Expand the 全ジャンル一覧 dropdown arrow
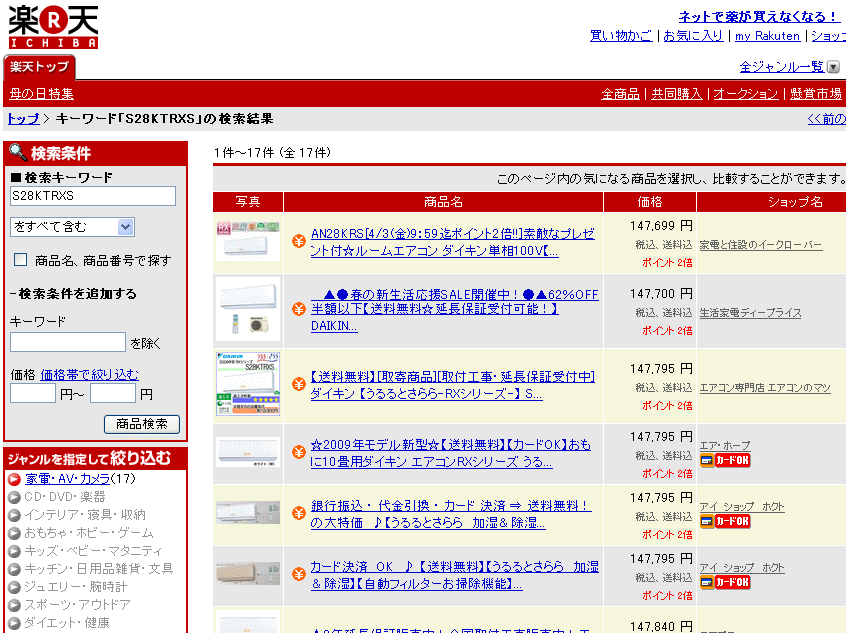The height and width of the screenshot is (633, 846). [x=834, y=67]
